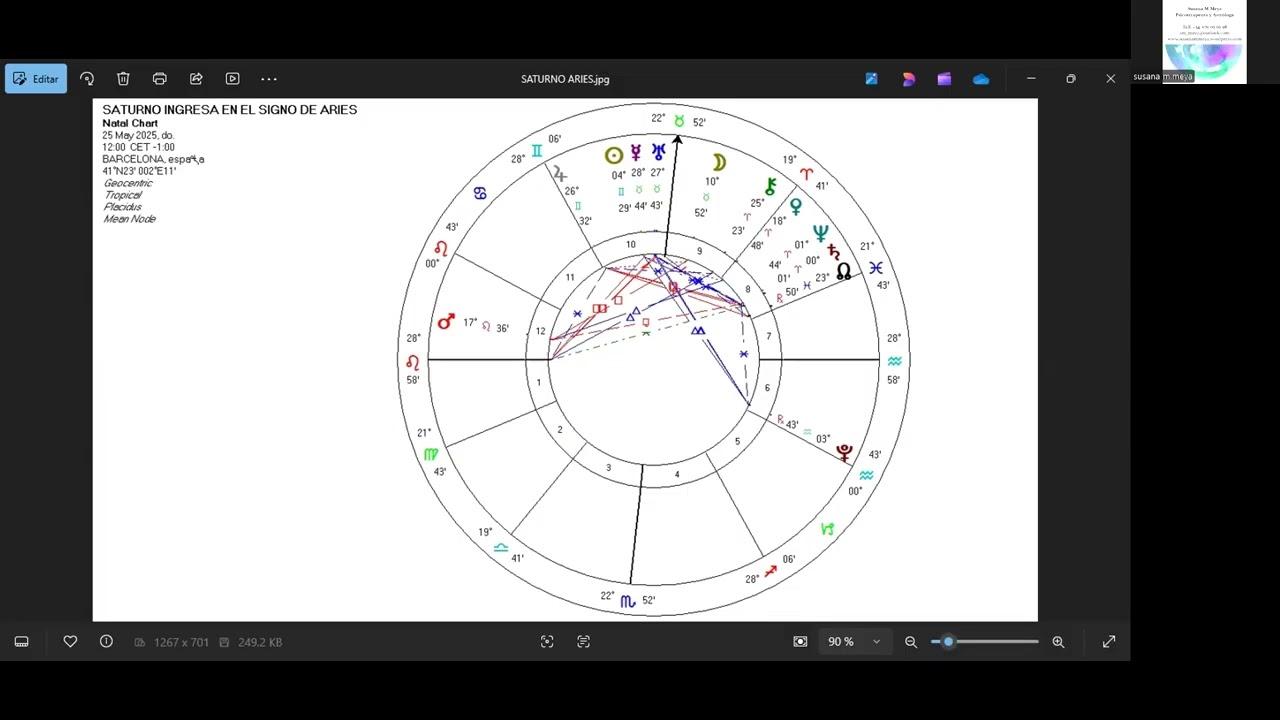The width and height of the screenshot is (1280, 720).
Task: Click the file size 249.2 KB
Action: (260, 642)
